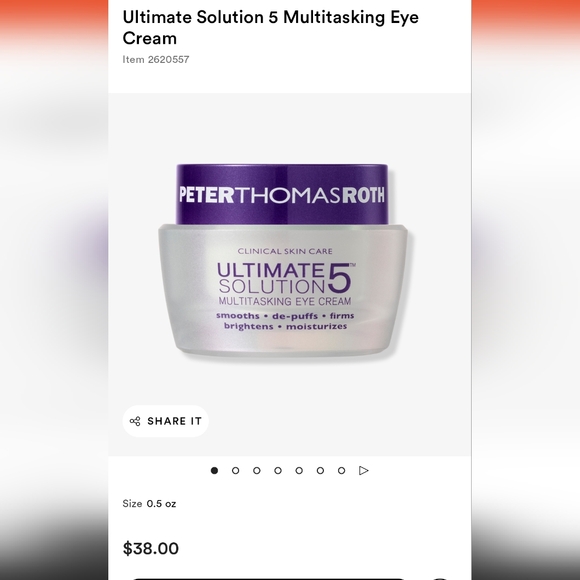Click the $38.00 price
The height and width of the screenshot is (580, 580).
pyautogui.click(x=151, y=548)
